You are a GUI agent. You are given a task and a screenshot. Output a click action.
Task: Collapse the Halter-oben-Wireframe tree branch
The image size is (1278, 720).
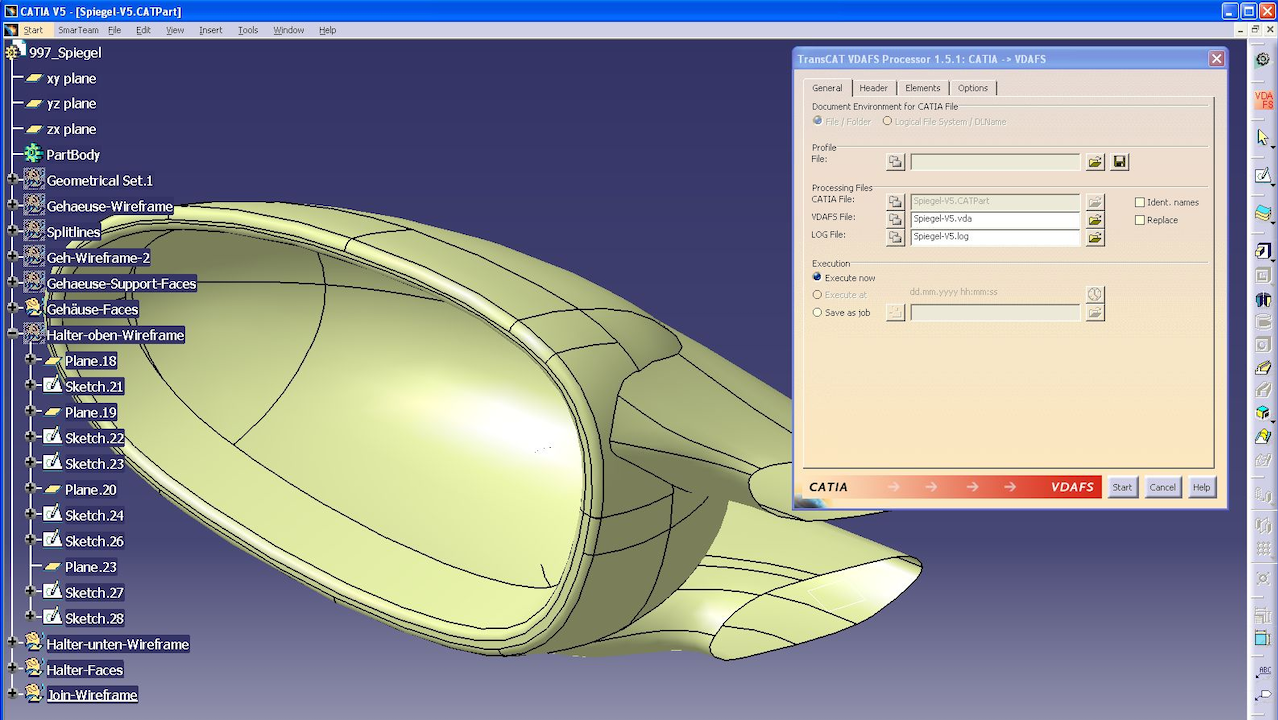click(12, 333)
